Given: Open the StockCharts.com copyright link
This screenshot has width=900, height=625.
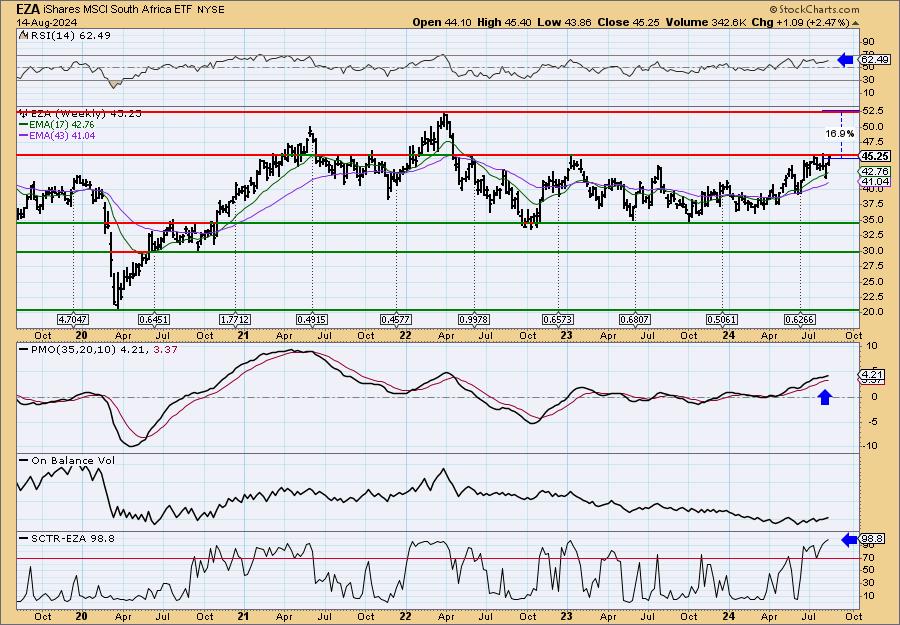Looking at the screenshot, I should 813,9.
